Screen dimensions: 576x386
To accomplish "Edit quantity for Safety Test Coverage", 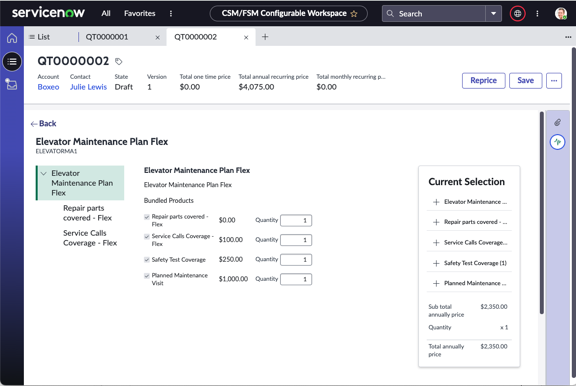I will pyautogui.click(x=296, y=260).
